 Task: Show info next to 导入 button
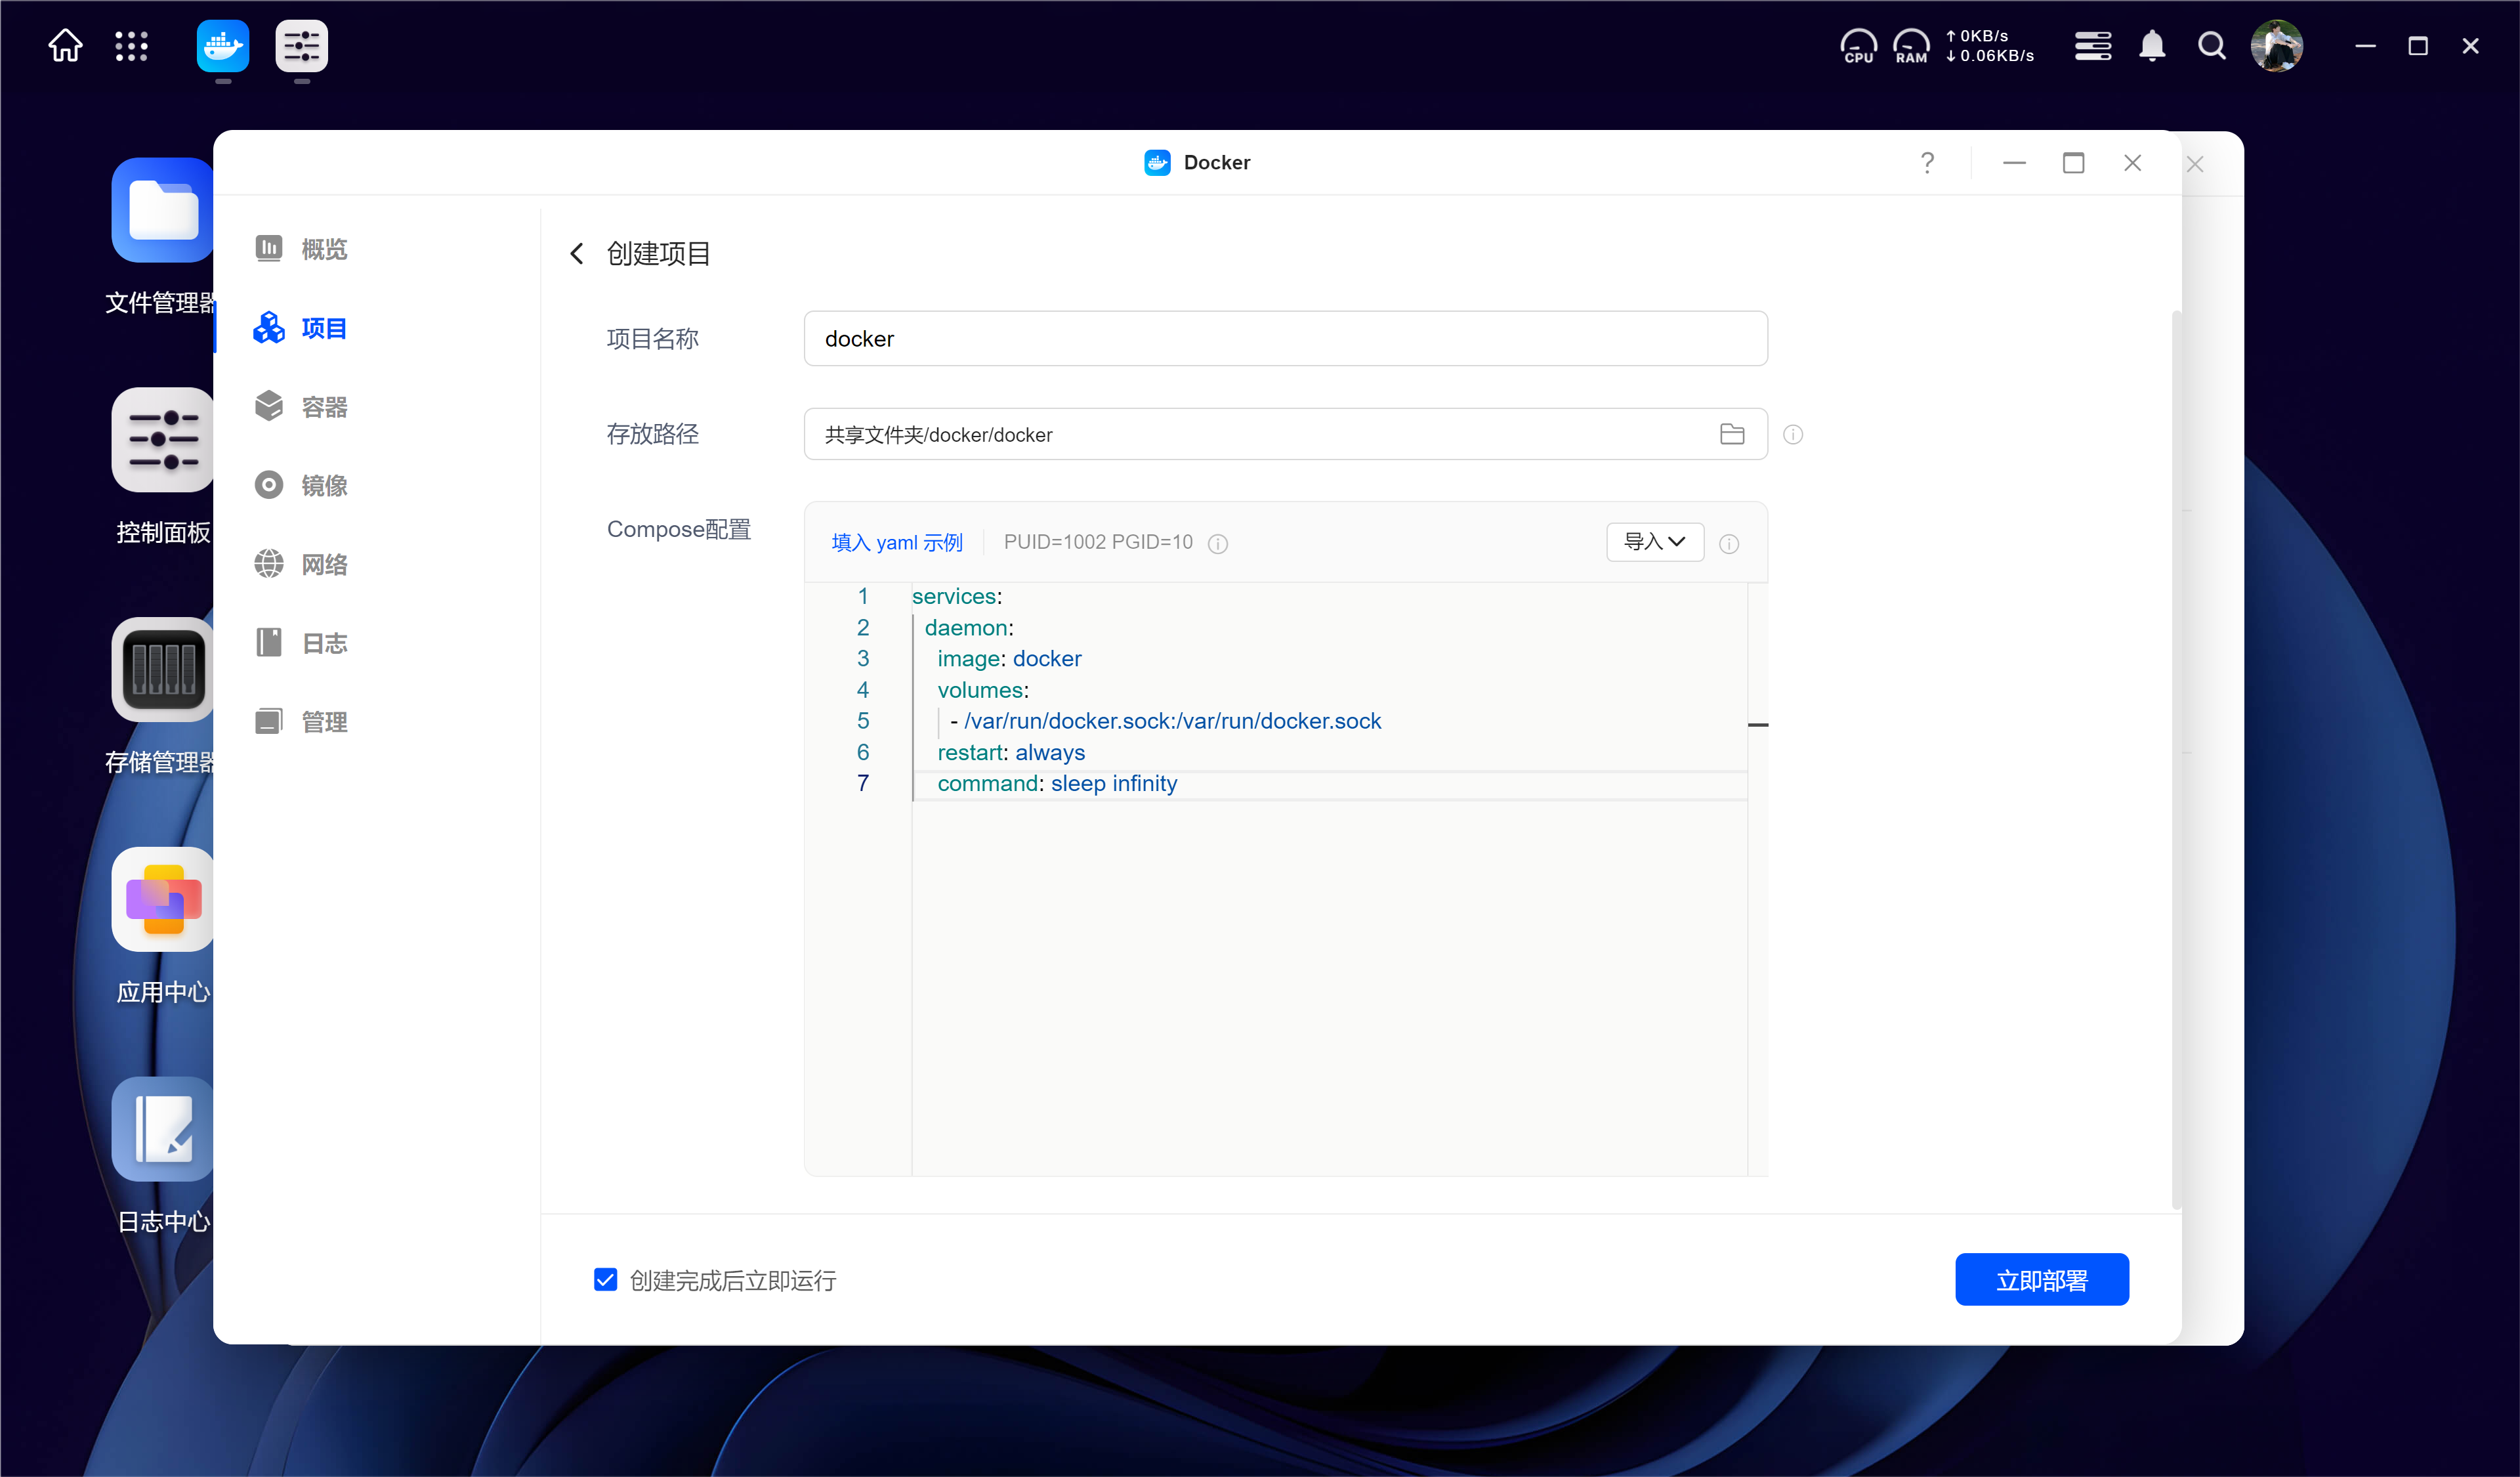tap(1729, 543)
